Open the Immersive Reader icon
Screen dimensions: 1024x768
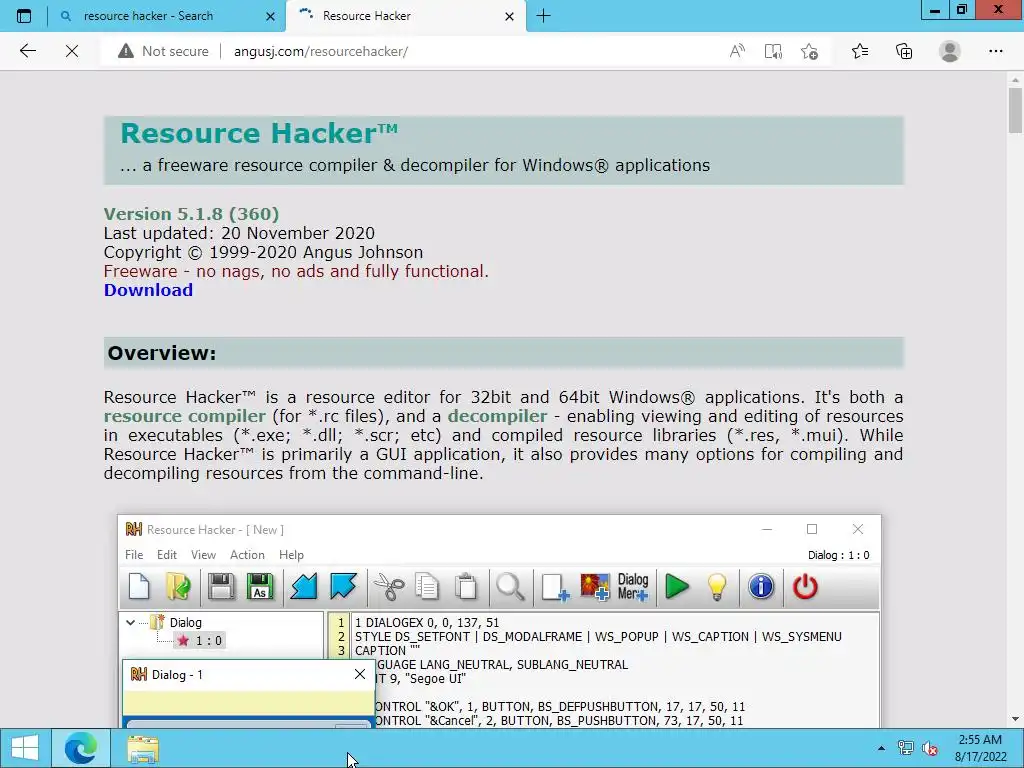(x=773, y=51)
